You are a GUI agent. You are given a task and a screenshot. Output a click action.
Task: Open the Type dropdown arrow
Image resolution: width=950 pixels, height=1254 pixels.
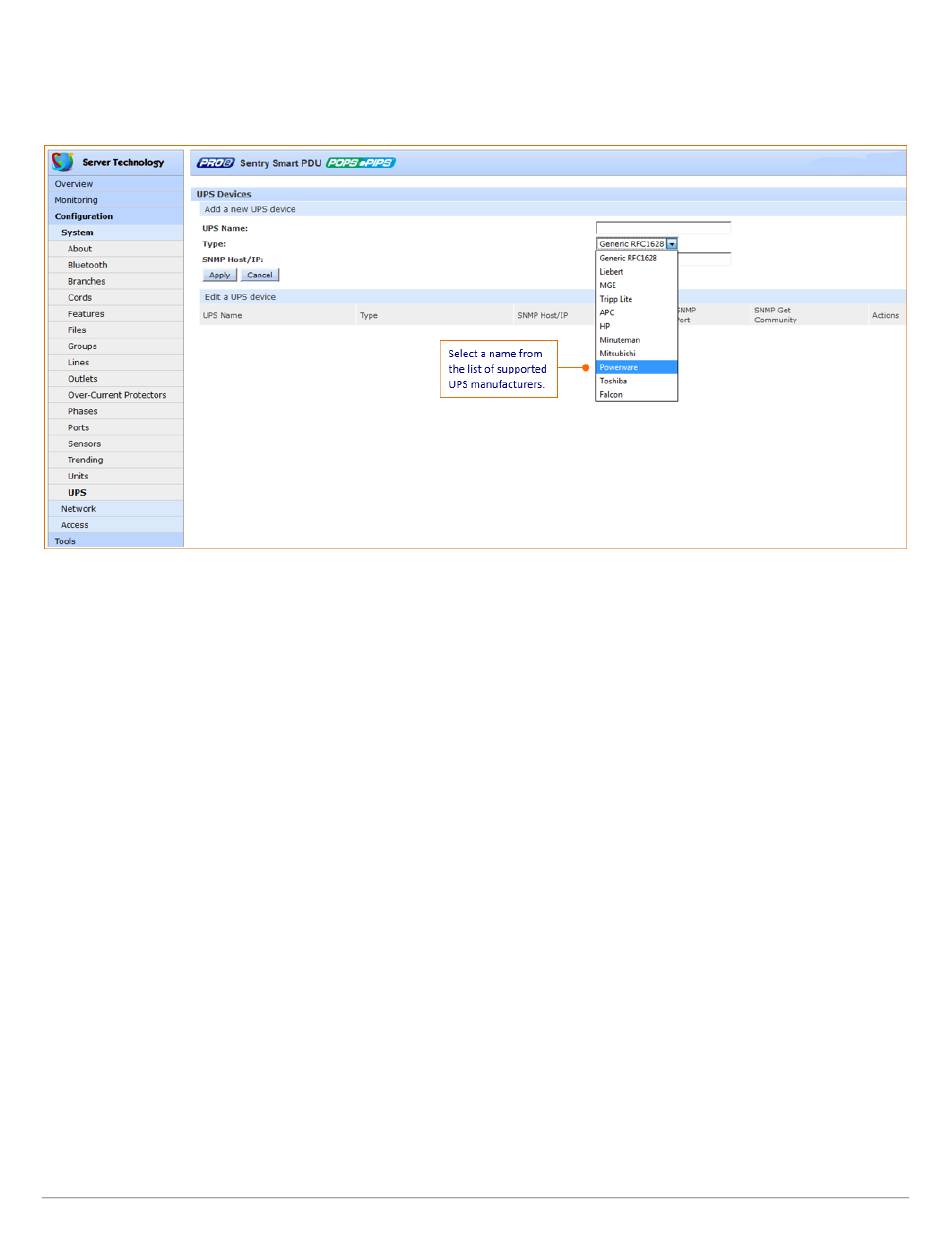coord(672,244)
